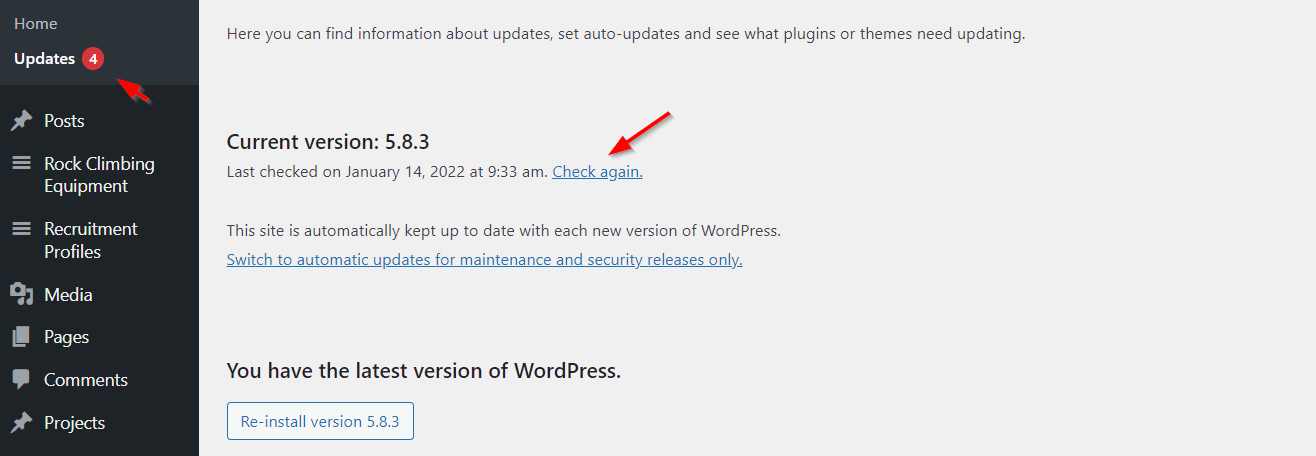Select Rock Climbing Equipment menu text
Image resolution: width=1316 pixels, height=456 pixels.
(x=99, y=175)
